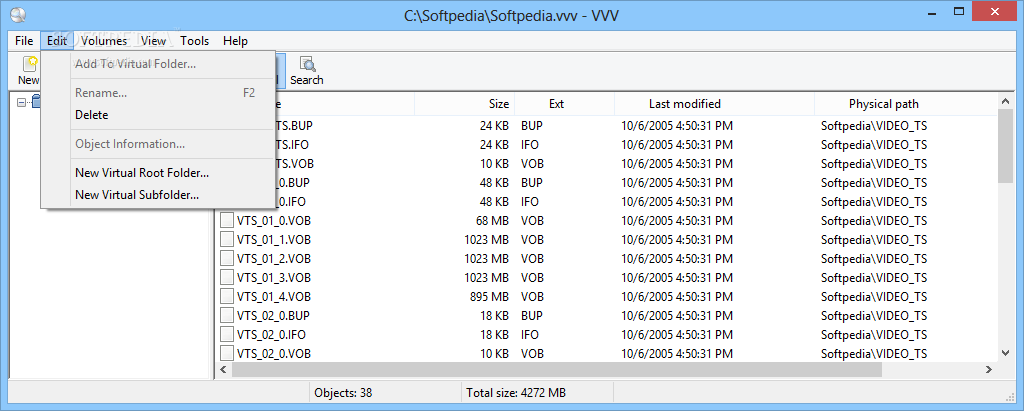Click the greyed Object Information... item
This screenshot has width=1024, height=411.
(x=158, y=144)
